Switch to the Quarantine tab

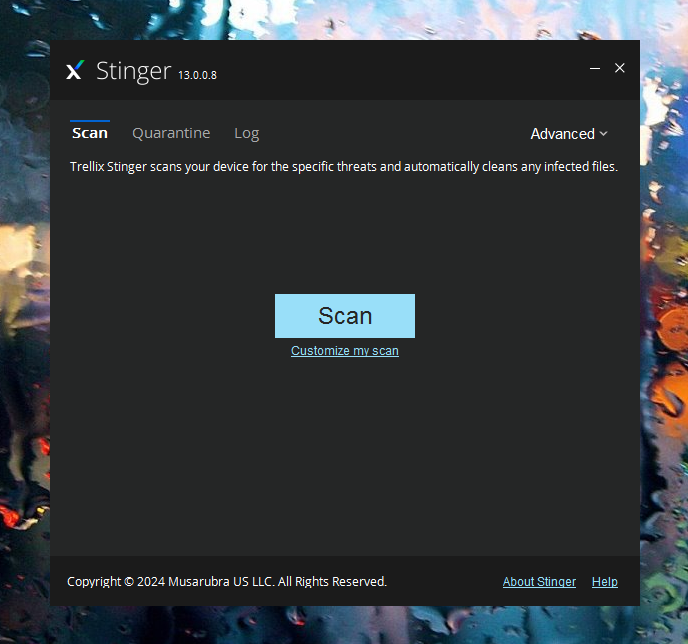pyautogui.click(x=171, y=133)
